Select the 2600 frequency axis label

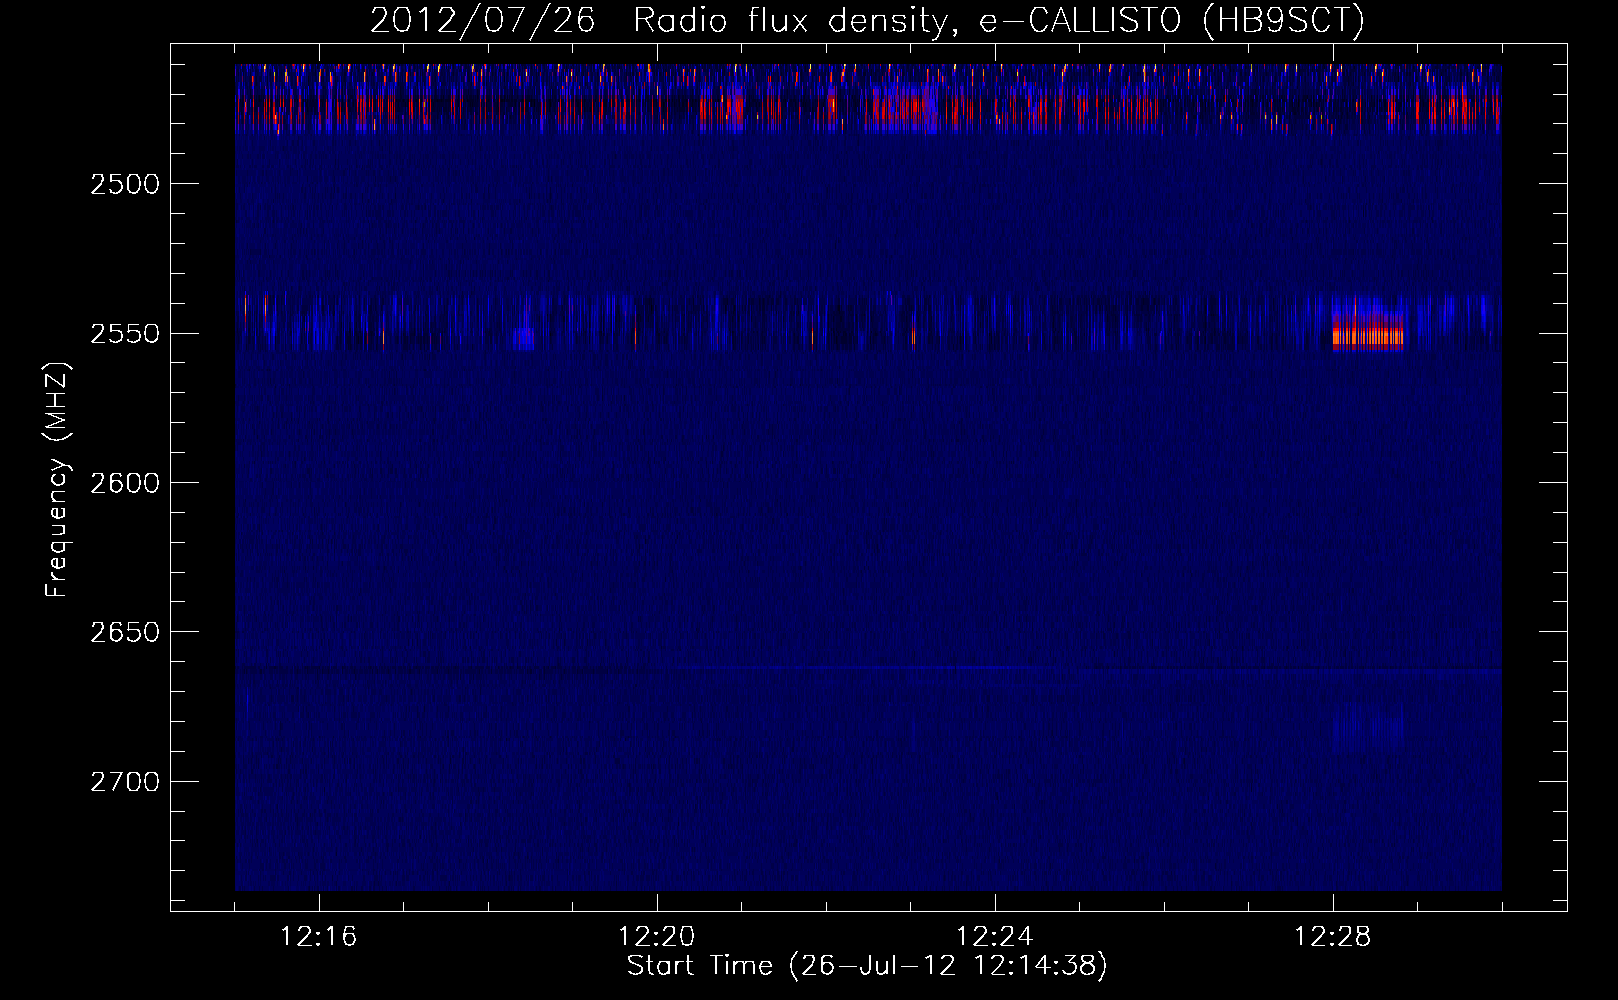coord(125,483)
